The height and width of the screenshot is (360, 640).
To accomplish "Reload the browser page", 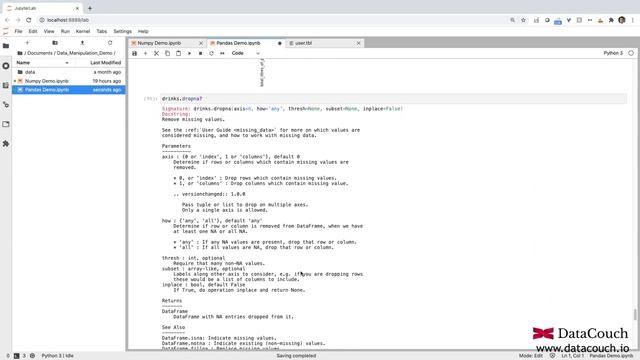I will click(x=29, y=20).
